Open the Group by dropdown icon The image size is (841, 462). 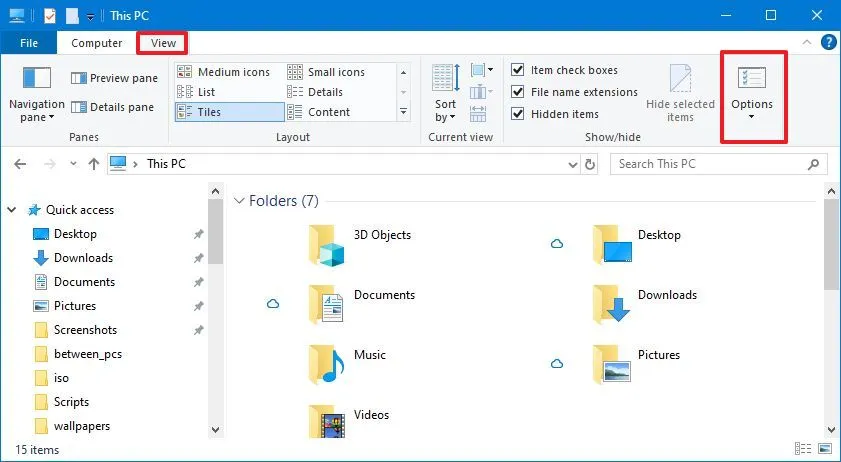482,70
